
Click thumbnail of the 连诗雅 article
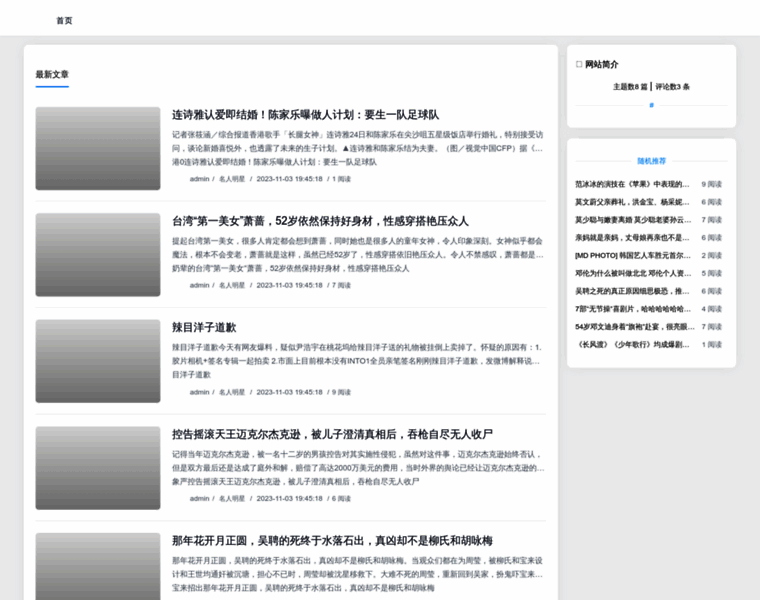click(x=98, y=148)
